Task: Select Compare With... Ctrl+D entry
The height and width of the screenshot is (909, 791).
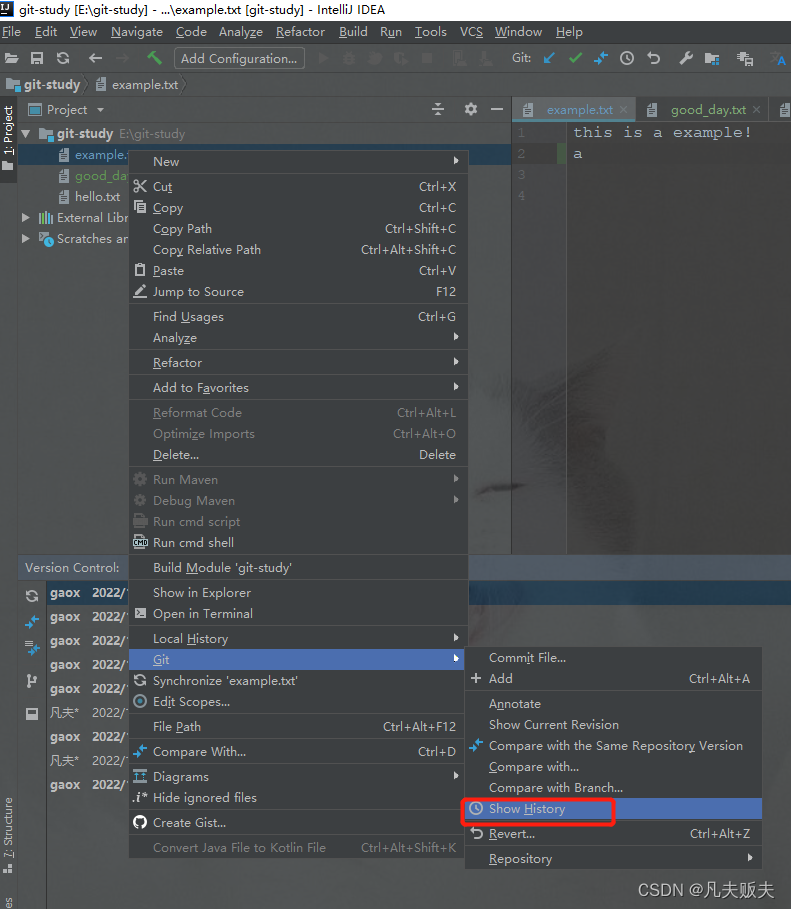Action: 298,751
